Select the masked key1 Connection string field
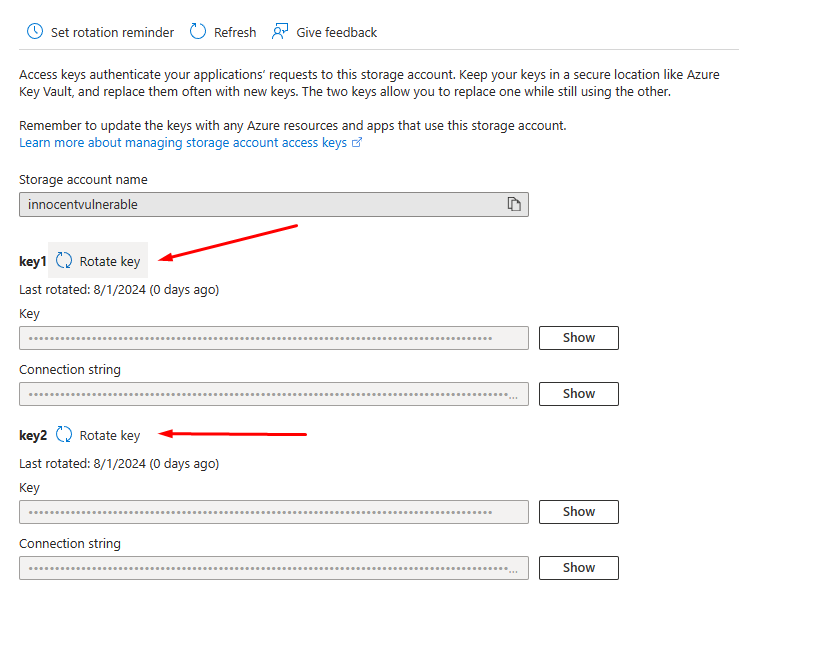Viewport: 817px width, 655px height. (273, 394)
